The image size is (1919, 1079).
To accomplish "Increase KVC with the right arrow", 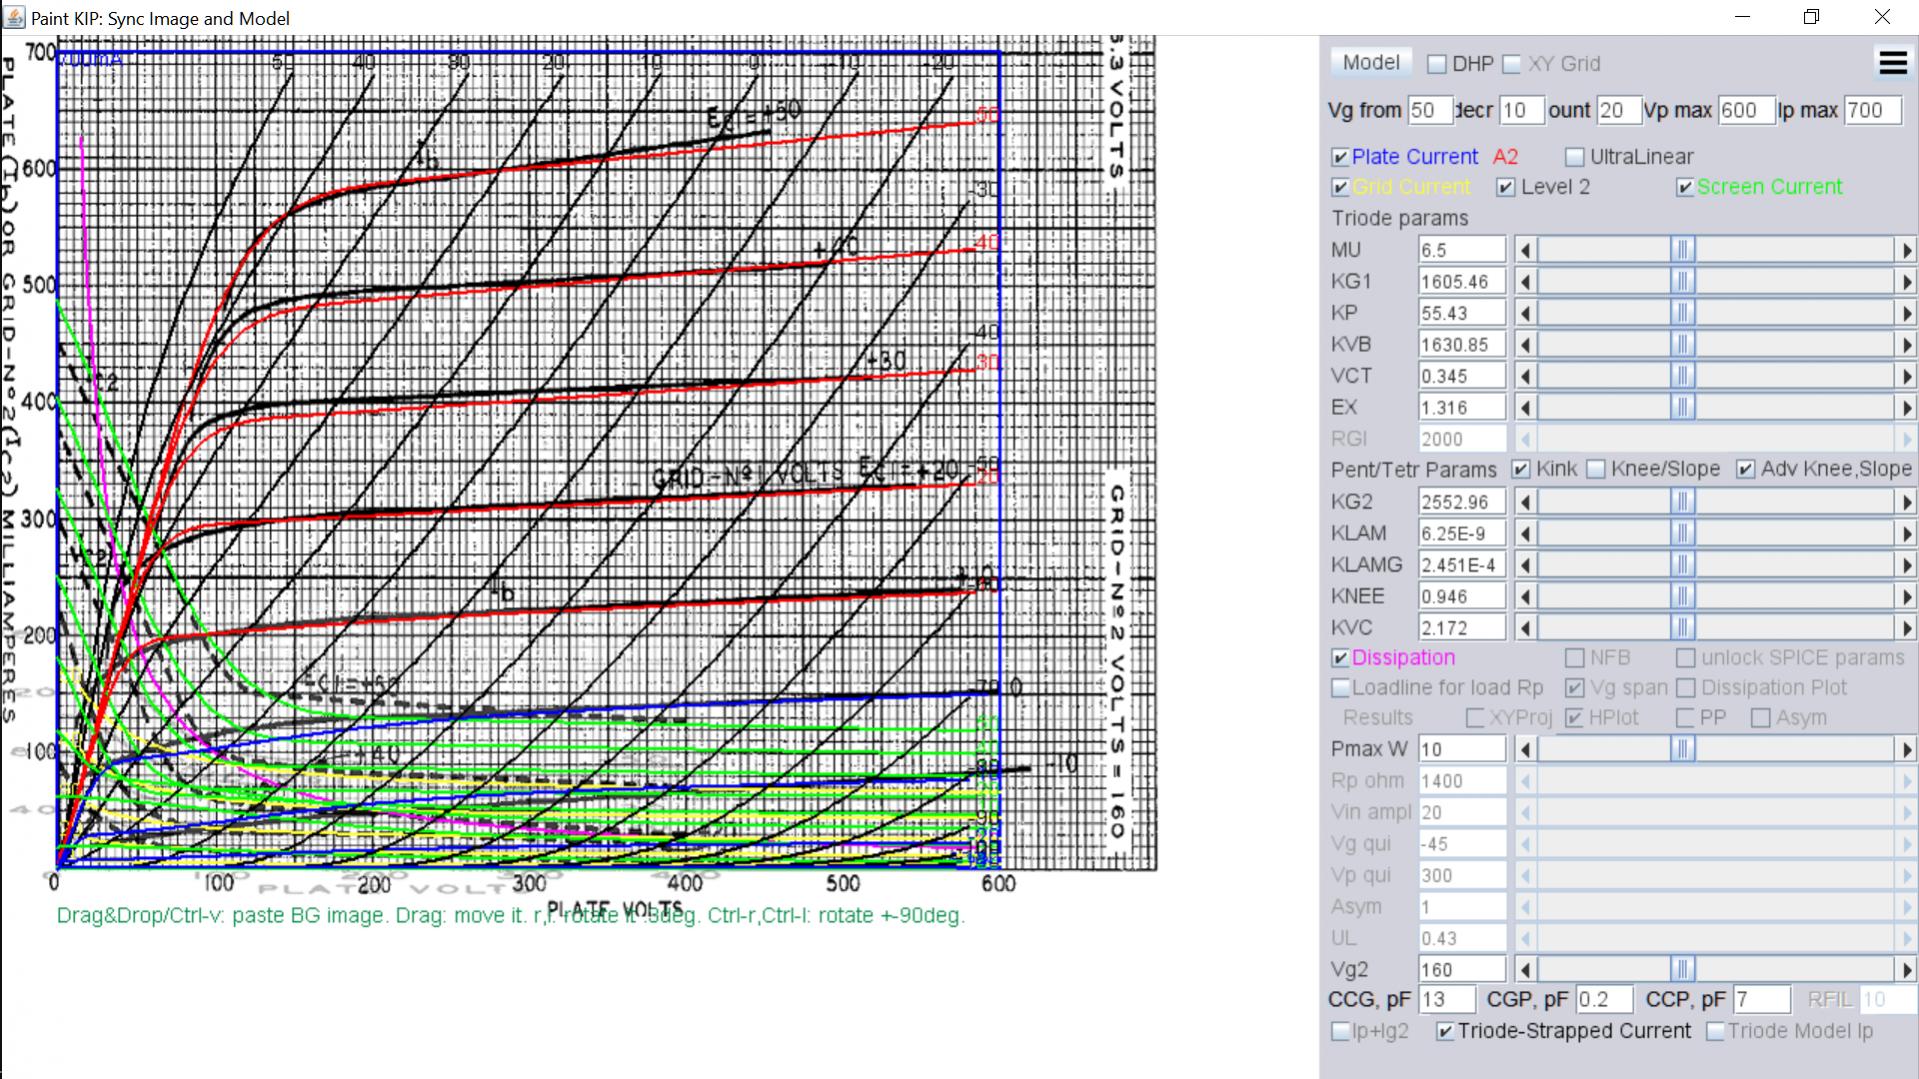I will click(1906, 628).
